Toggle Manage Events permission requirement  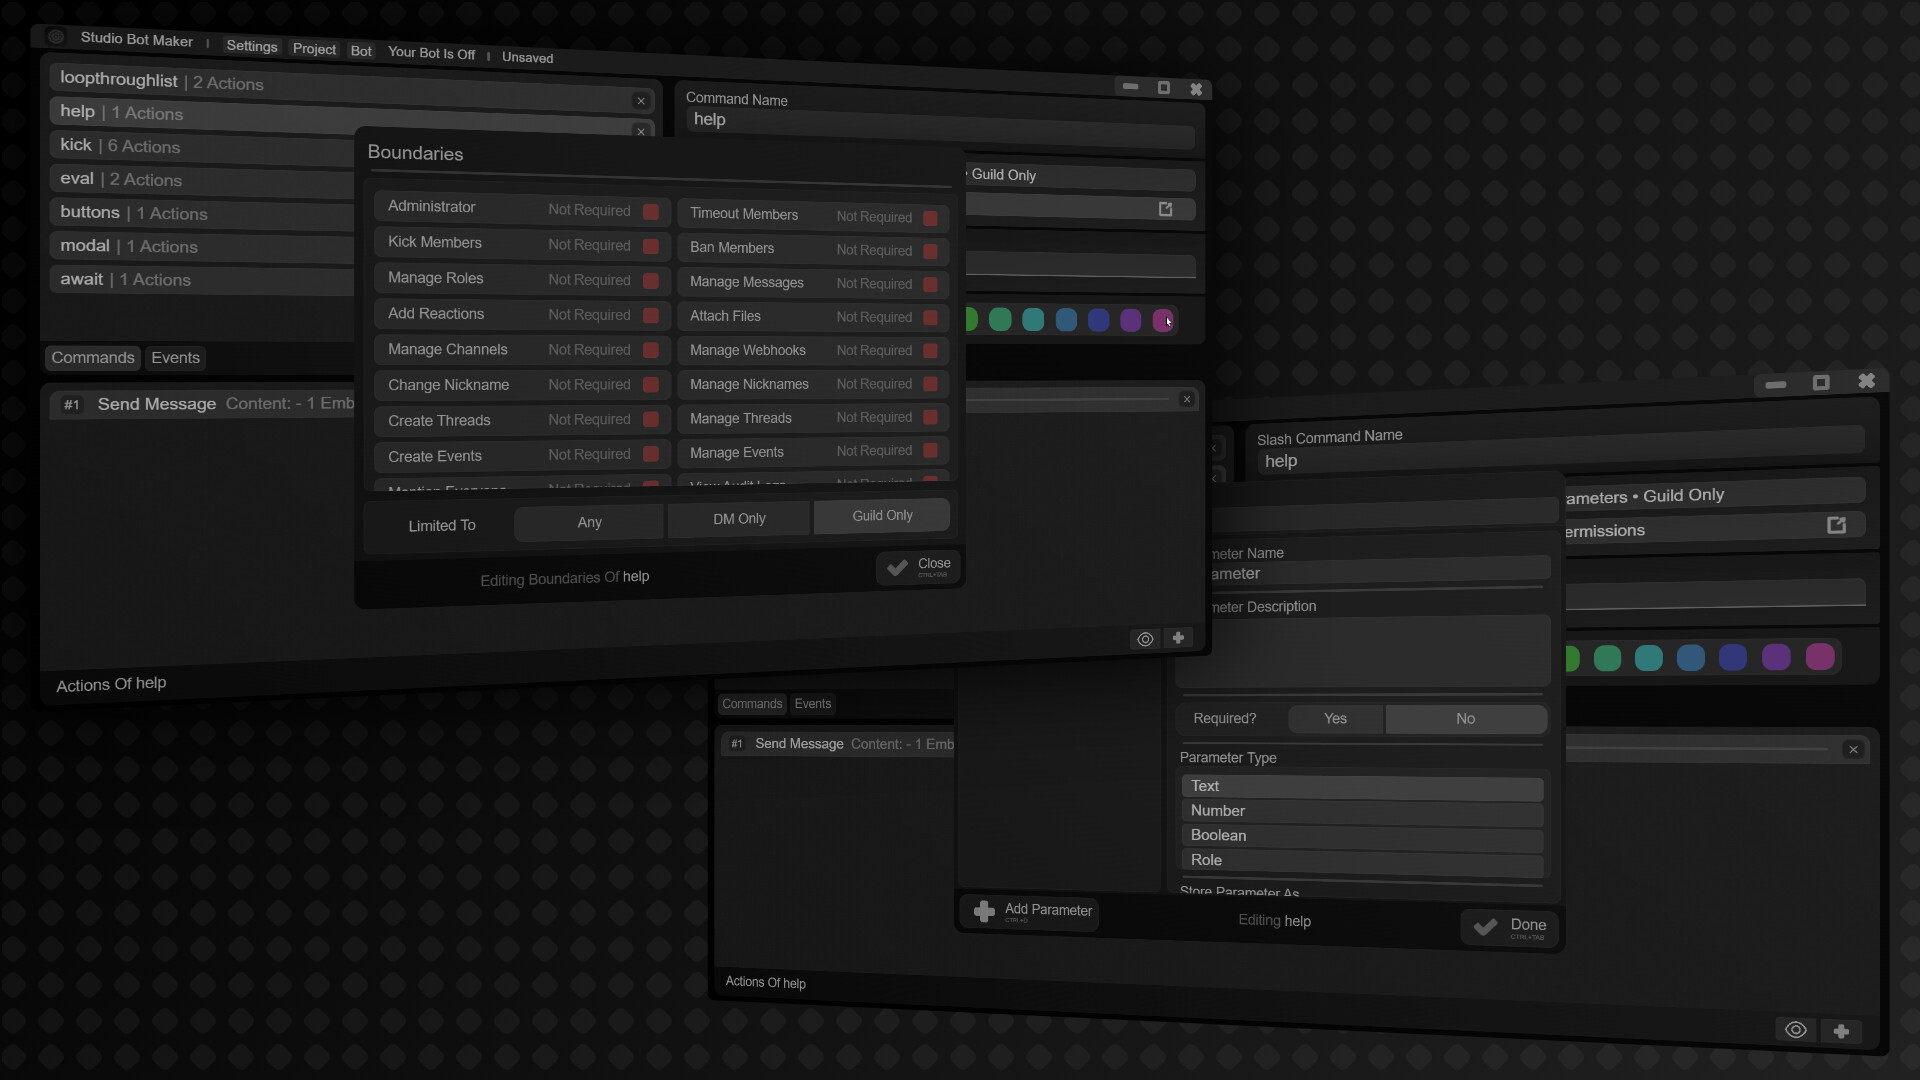click(930, 451)
